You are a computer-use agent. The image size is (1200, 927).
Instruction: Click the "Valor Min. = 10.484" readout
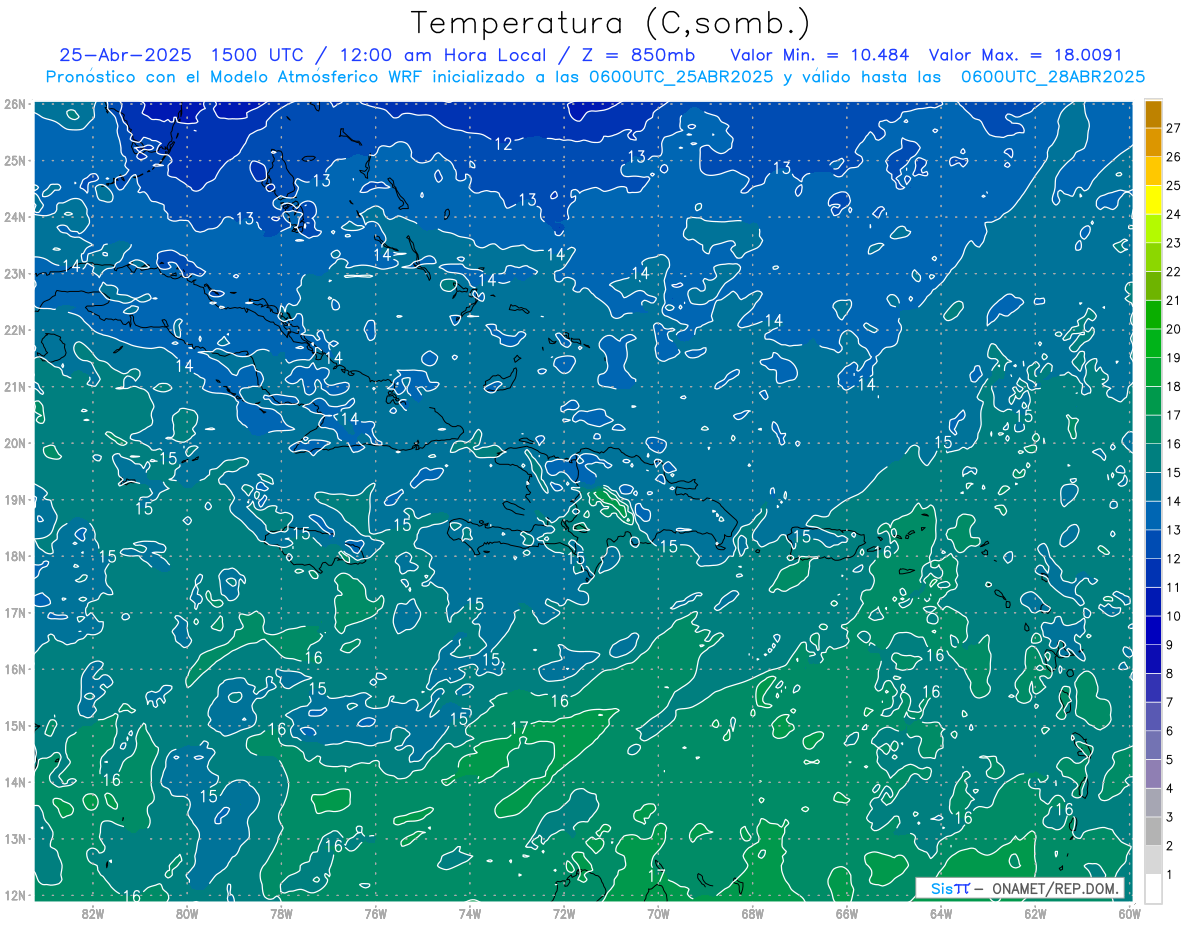[820, 55]
